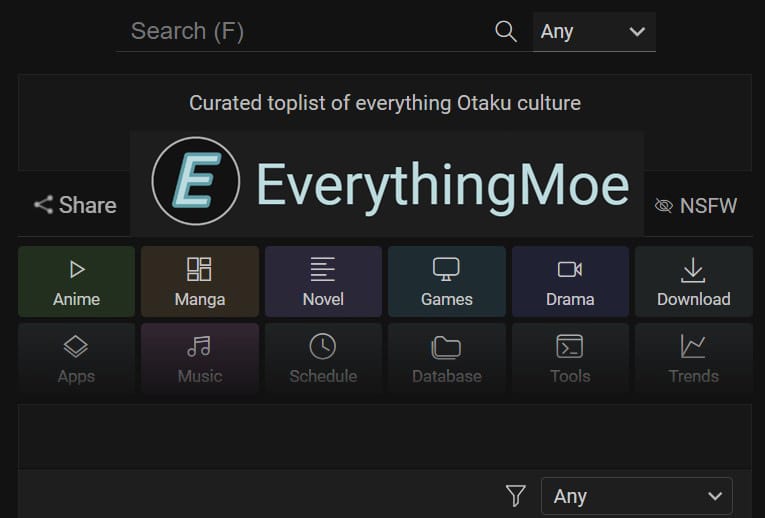Select the Drama category tile
The image size is (765, 518).
570,282
